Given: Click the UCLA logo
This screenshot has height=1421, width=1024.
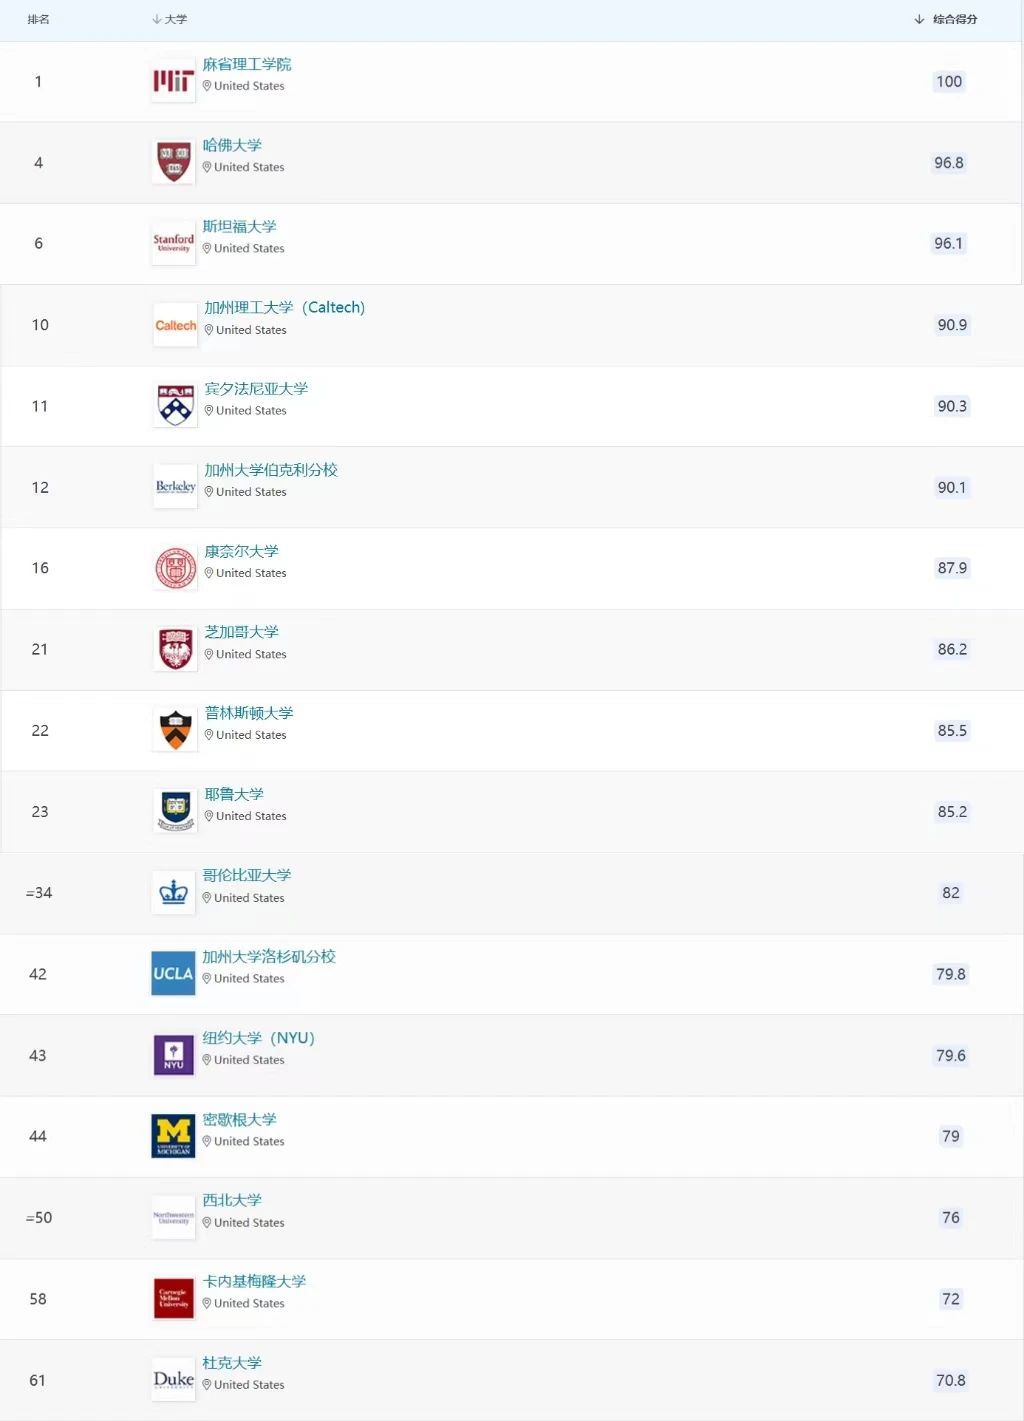Looking at the screenshot, I should tap(173, 974).
